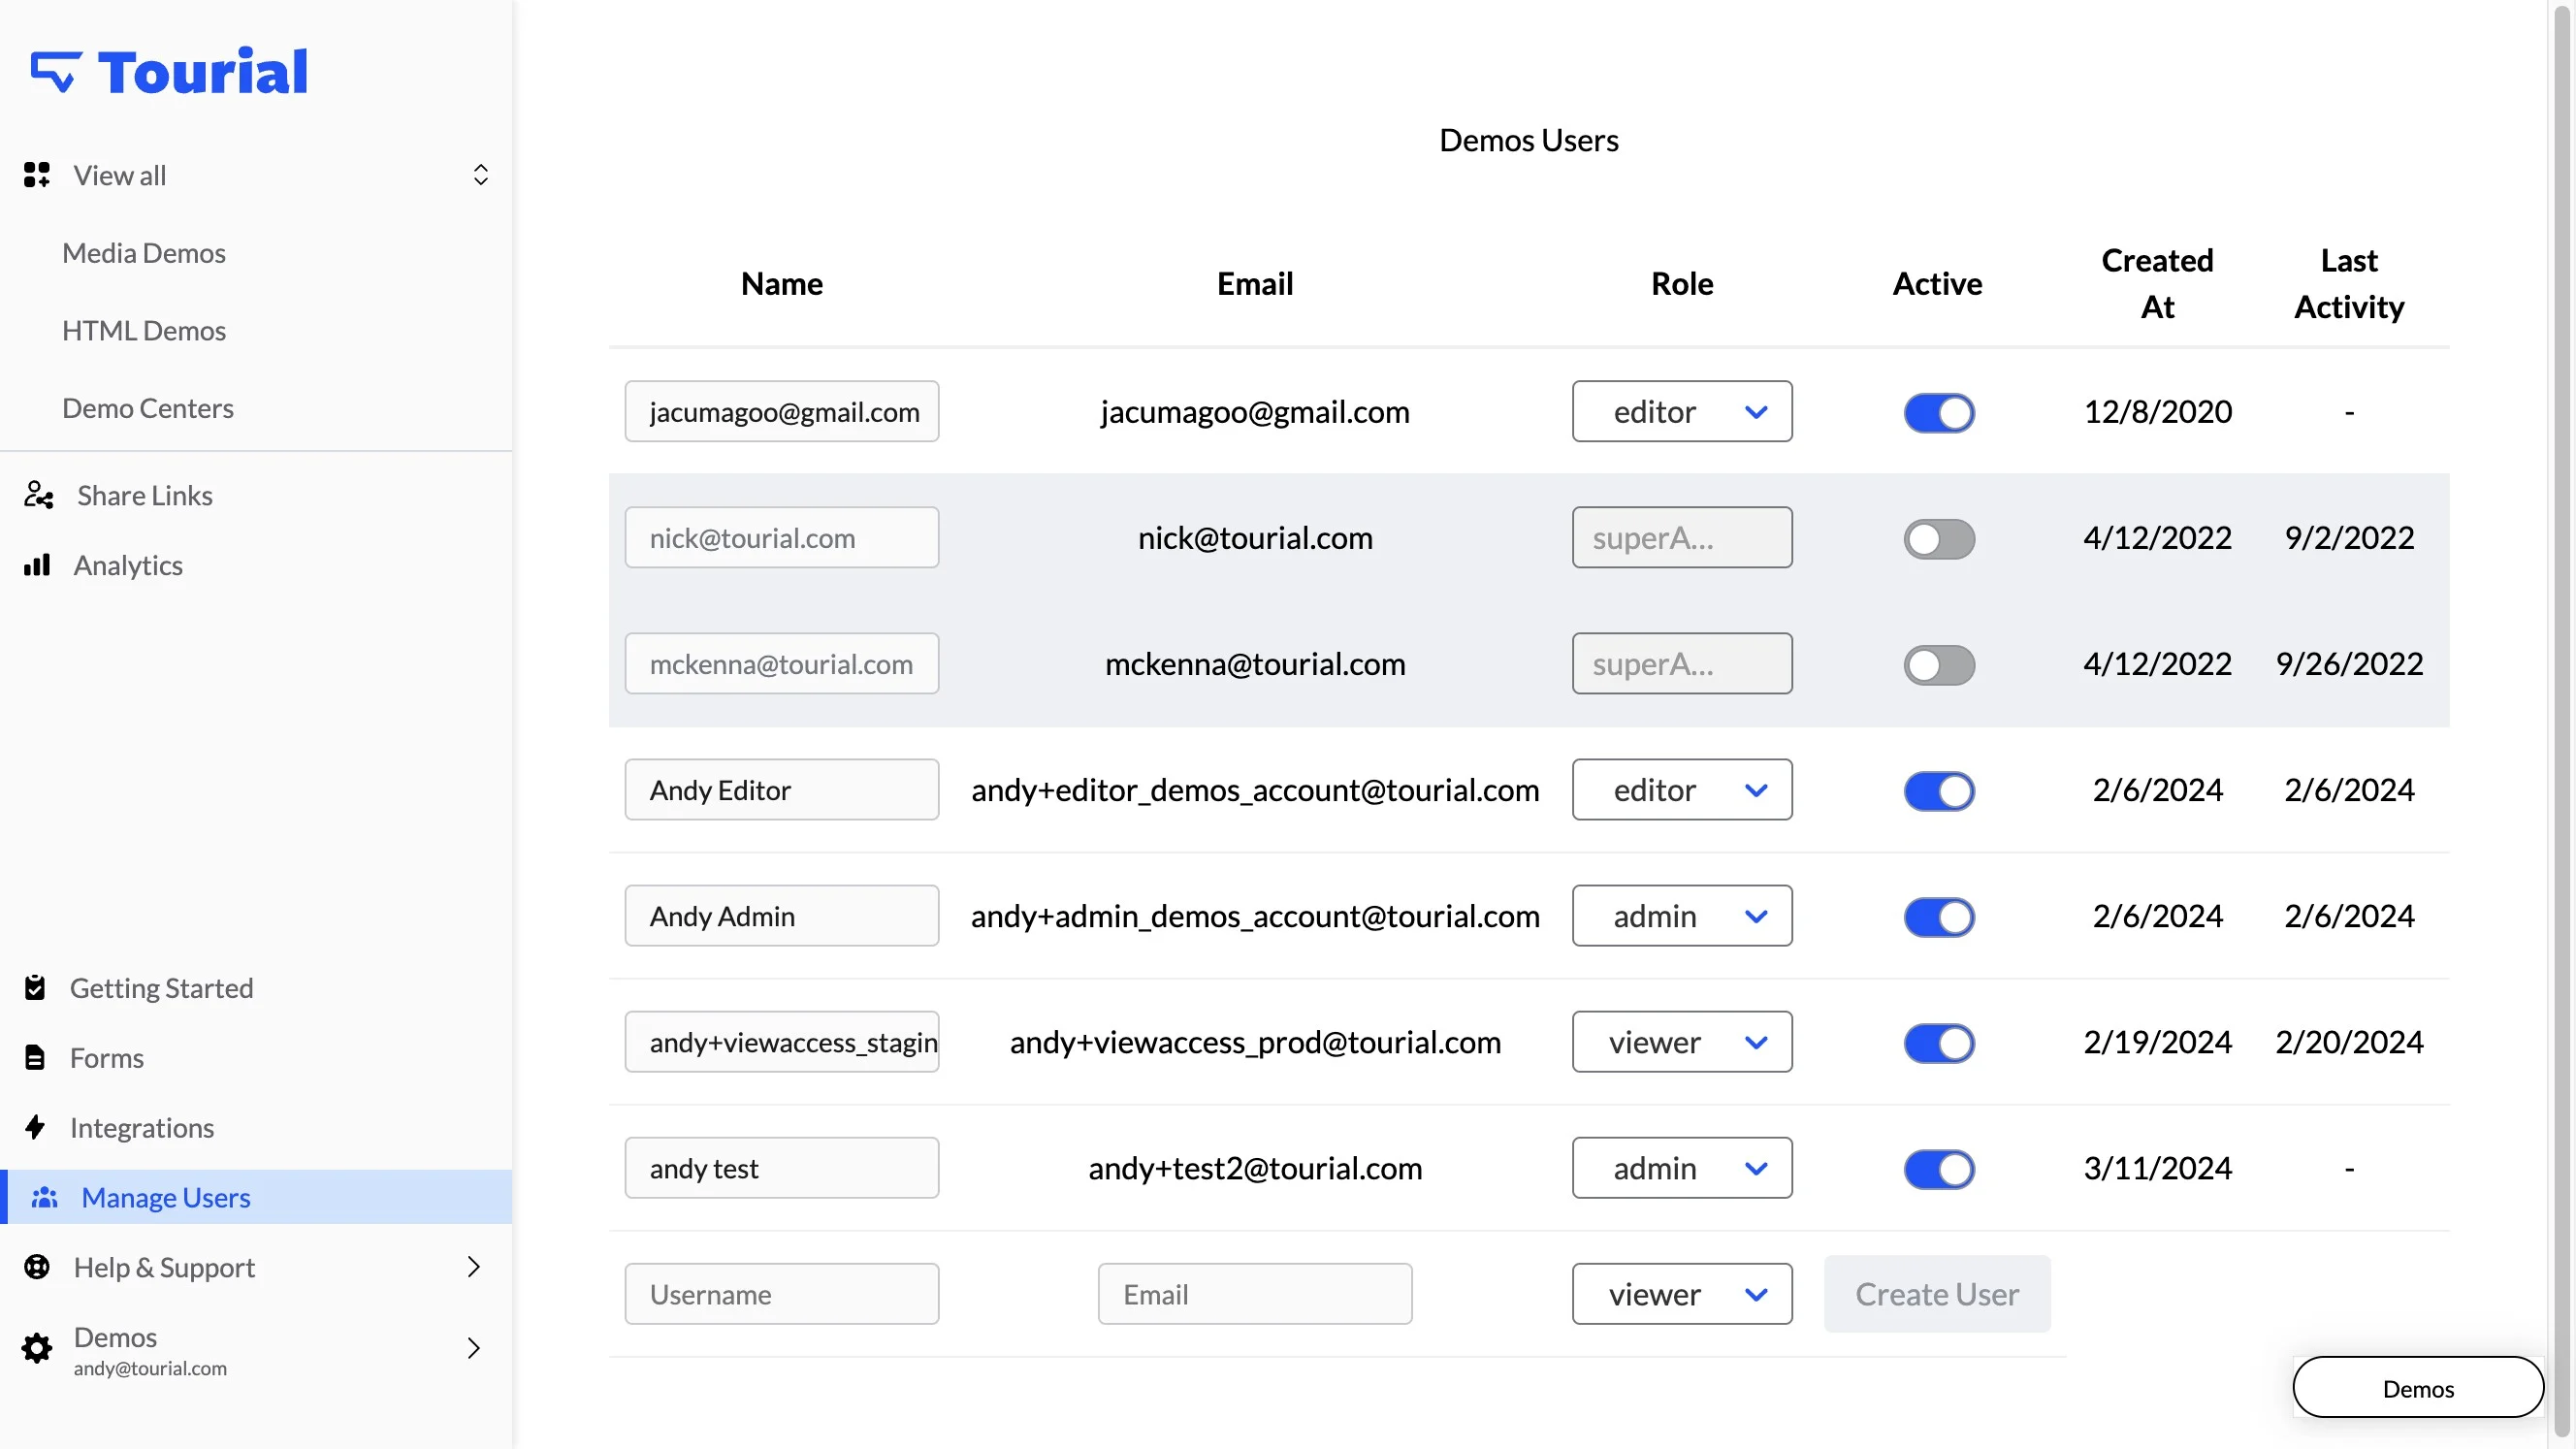Toggle active switch for jacumagoo@gmail.com
2576x1449 pixels.
tap(1939, 412)
